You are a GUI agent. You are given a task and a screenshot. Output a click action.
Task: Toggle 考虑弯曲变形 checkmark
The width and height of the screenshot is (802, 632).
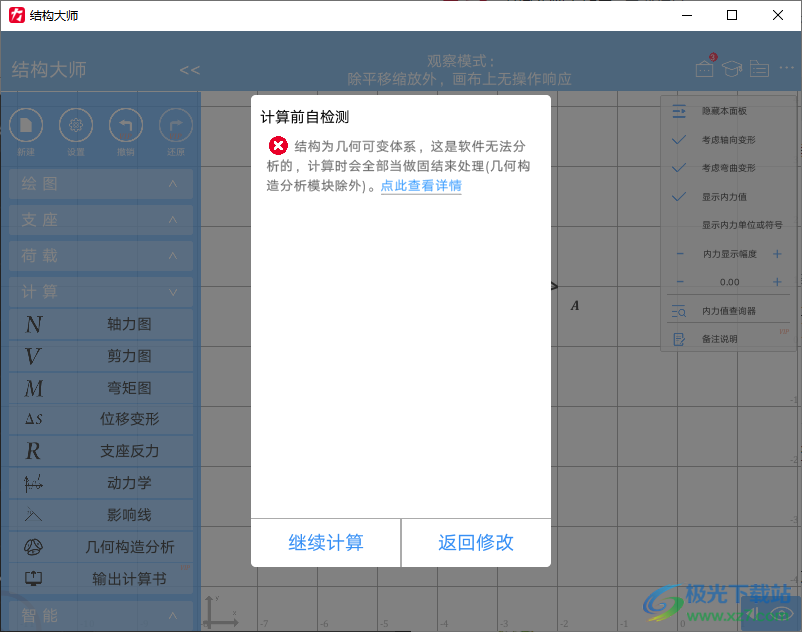pyautogui.click(x=679, y=168)
